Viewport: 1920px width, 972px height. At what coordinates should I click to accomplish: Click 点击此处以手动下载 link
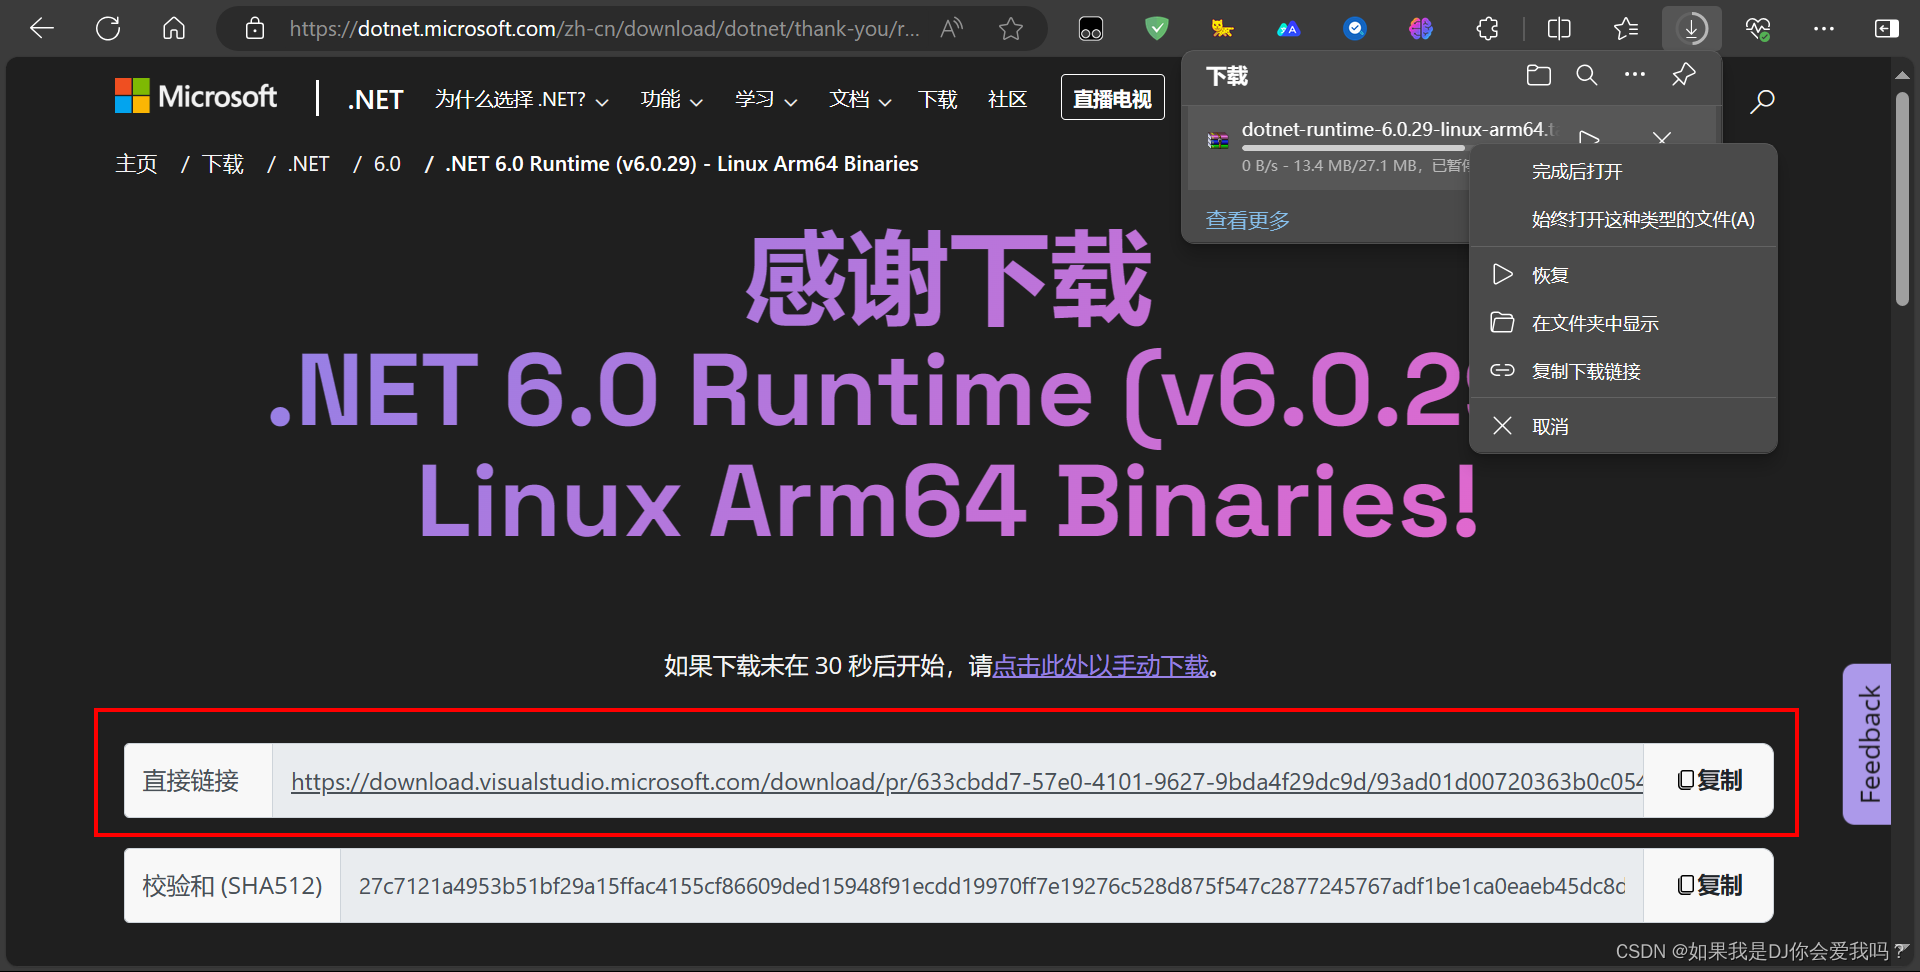click(x=1100, y=665)
